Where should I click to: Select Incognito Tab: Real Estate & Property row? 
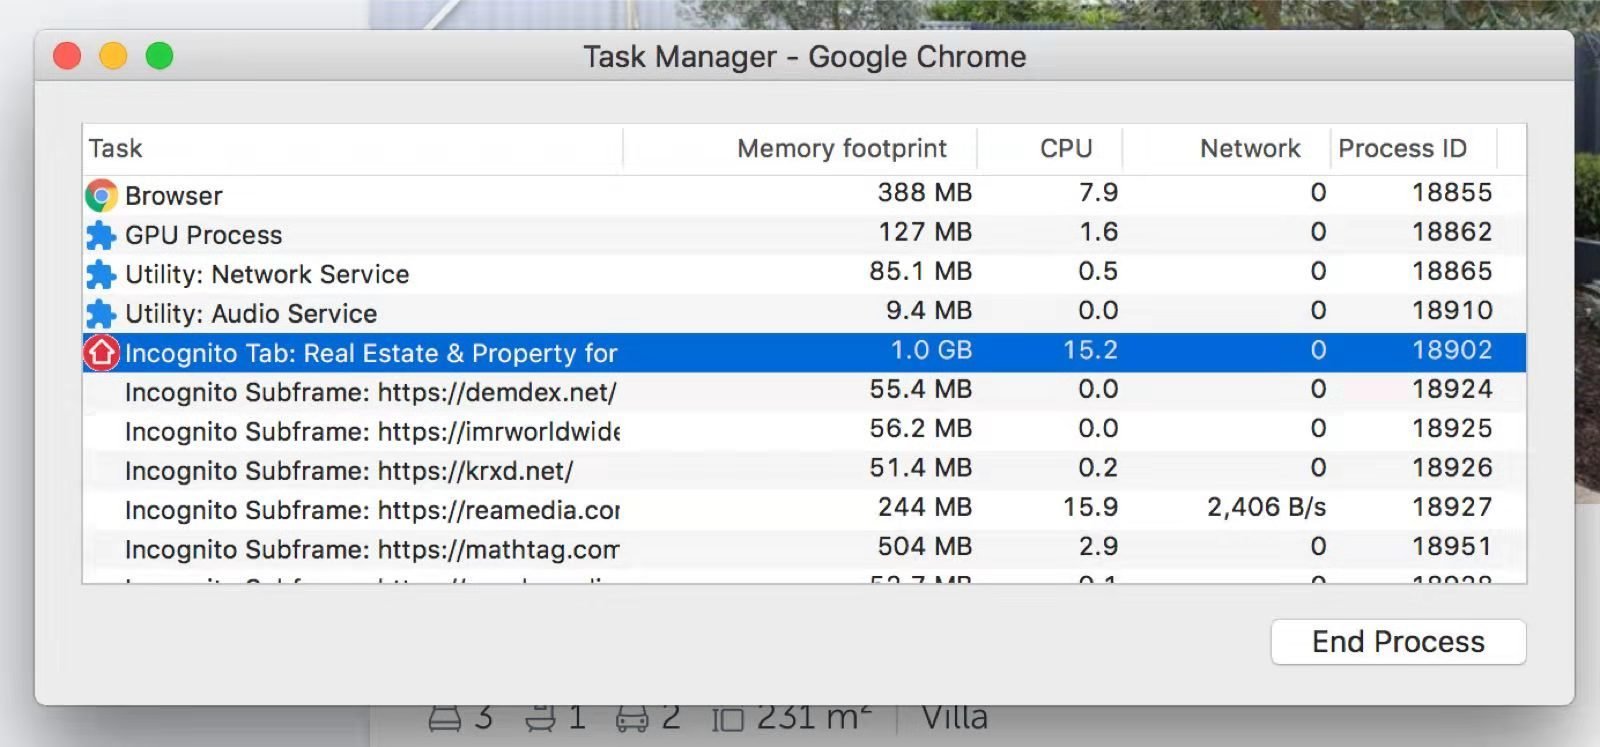click(804, 352)
